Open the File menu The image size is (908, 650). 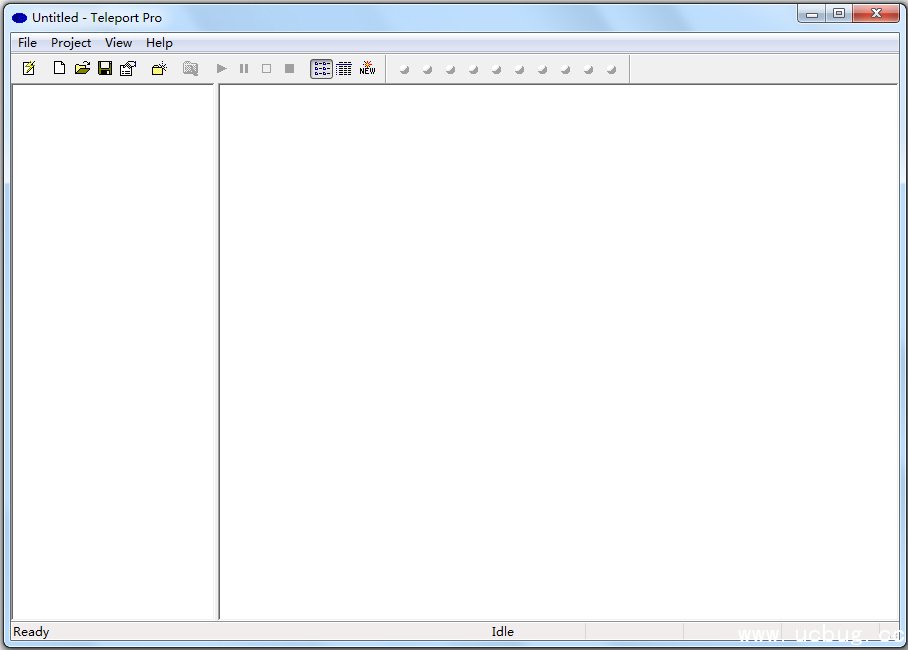[27, 43]
